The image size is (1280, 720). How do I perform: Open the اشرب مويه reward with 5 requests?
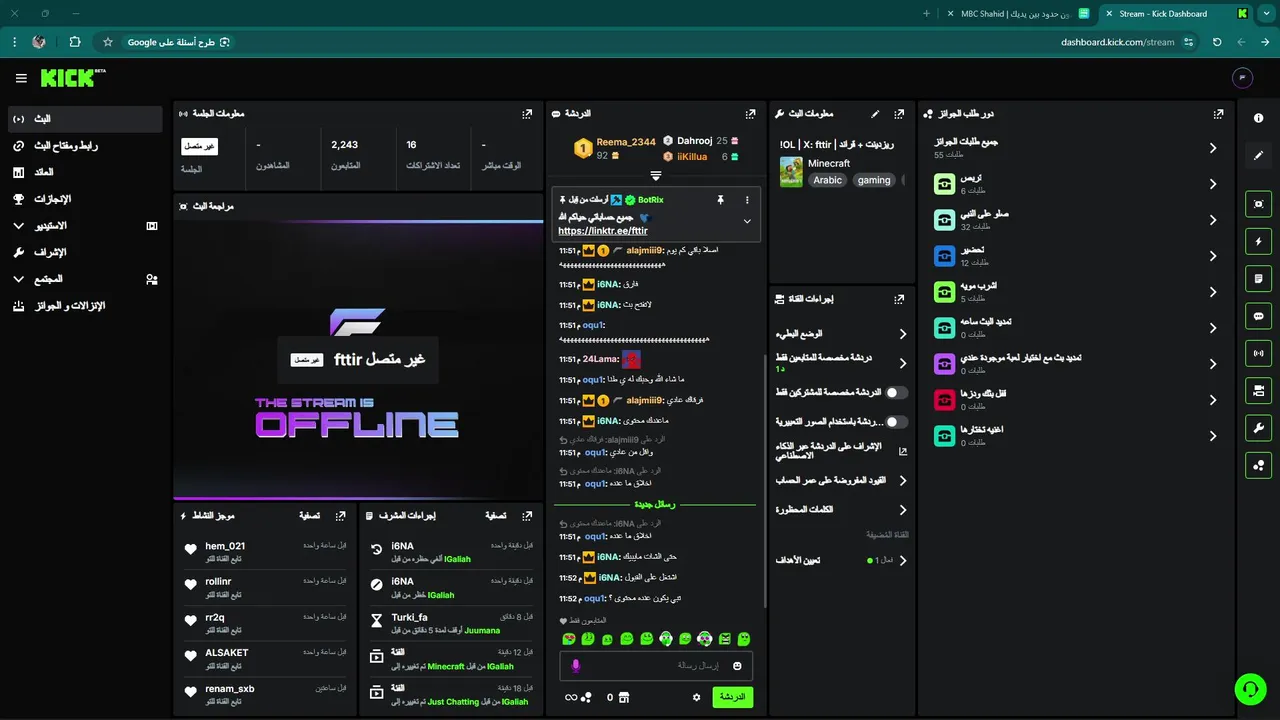pos(1075,292)
